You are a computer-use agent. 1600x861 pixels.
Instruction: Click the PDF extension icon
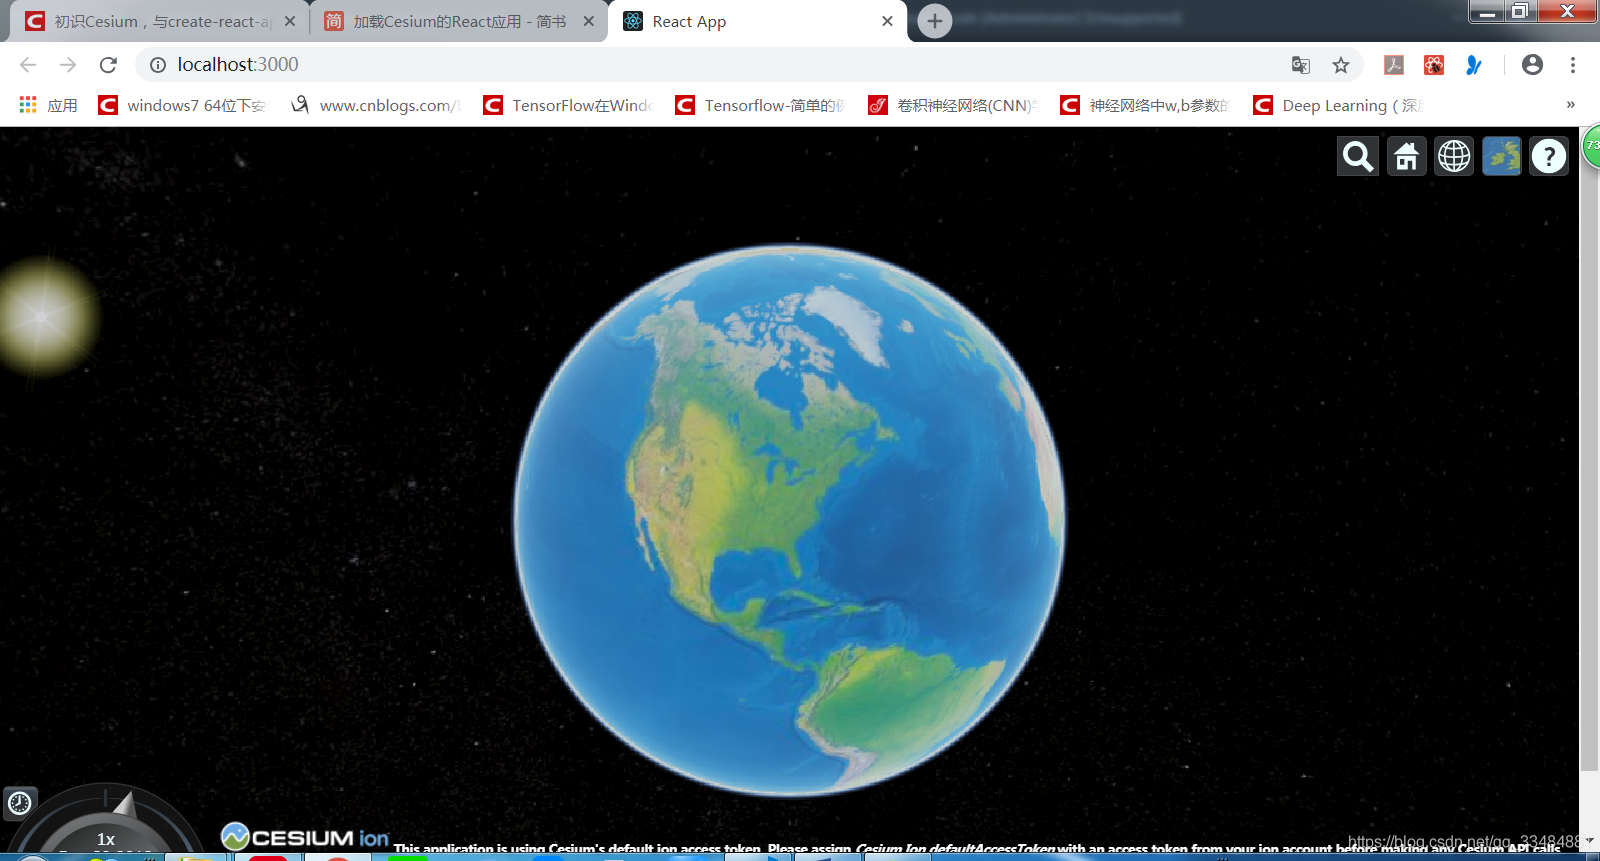coord(1394,65)
